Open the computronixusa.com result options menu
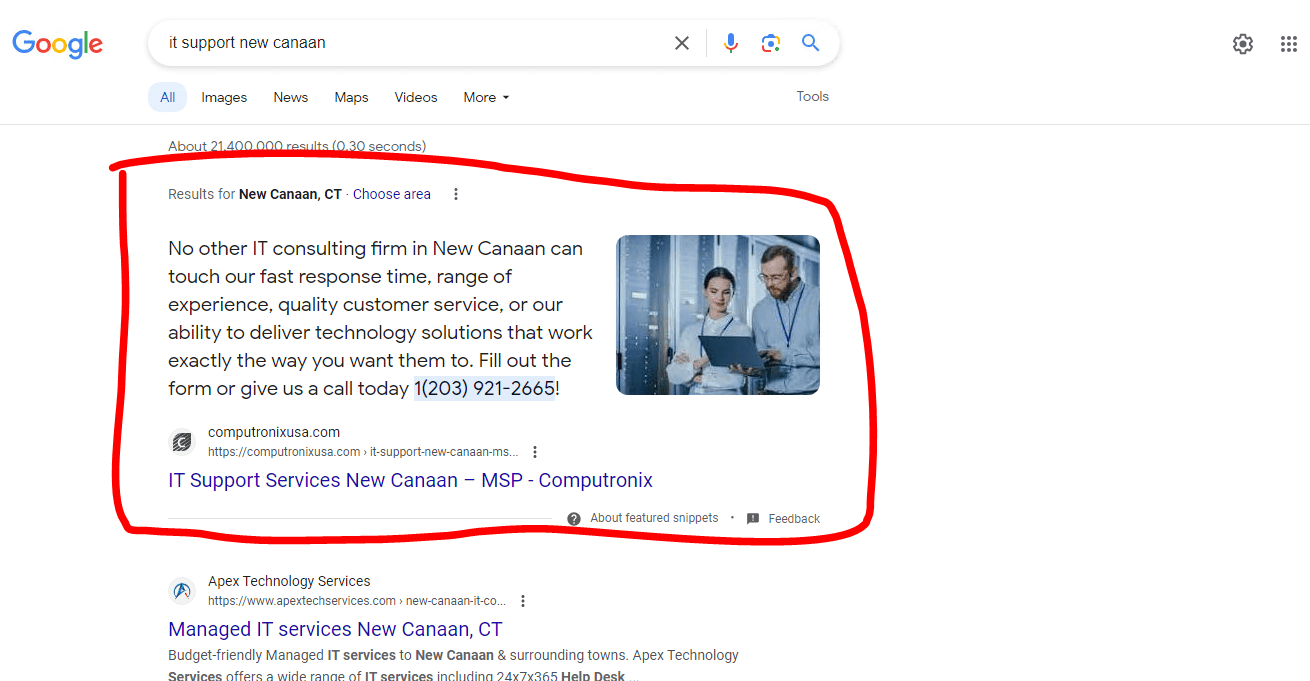Viewport: 1310px width, 681px height. tap(535, 452)
